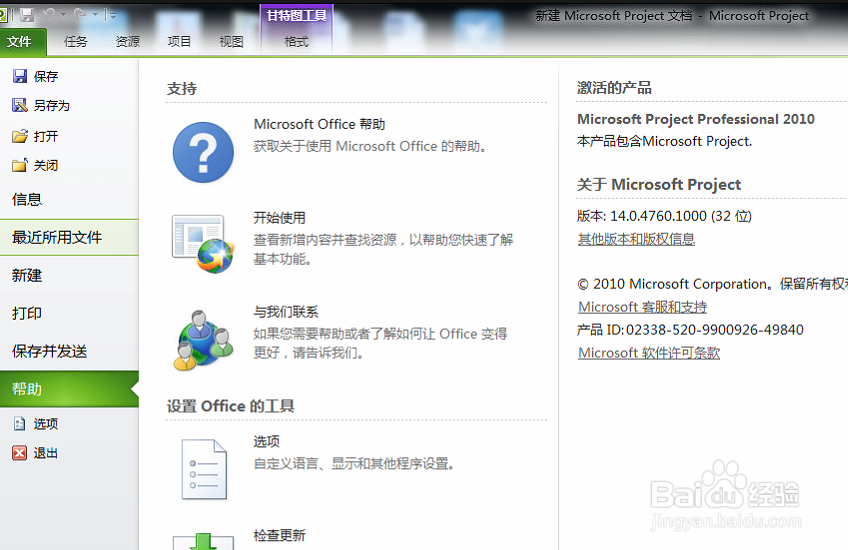Click 检查更新 heading text

tap(280, 535)
